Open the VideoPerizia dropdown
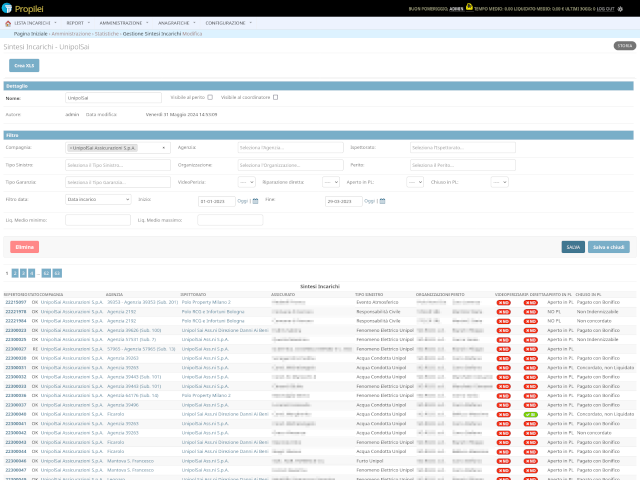 (x=247, y=182)
